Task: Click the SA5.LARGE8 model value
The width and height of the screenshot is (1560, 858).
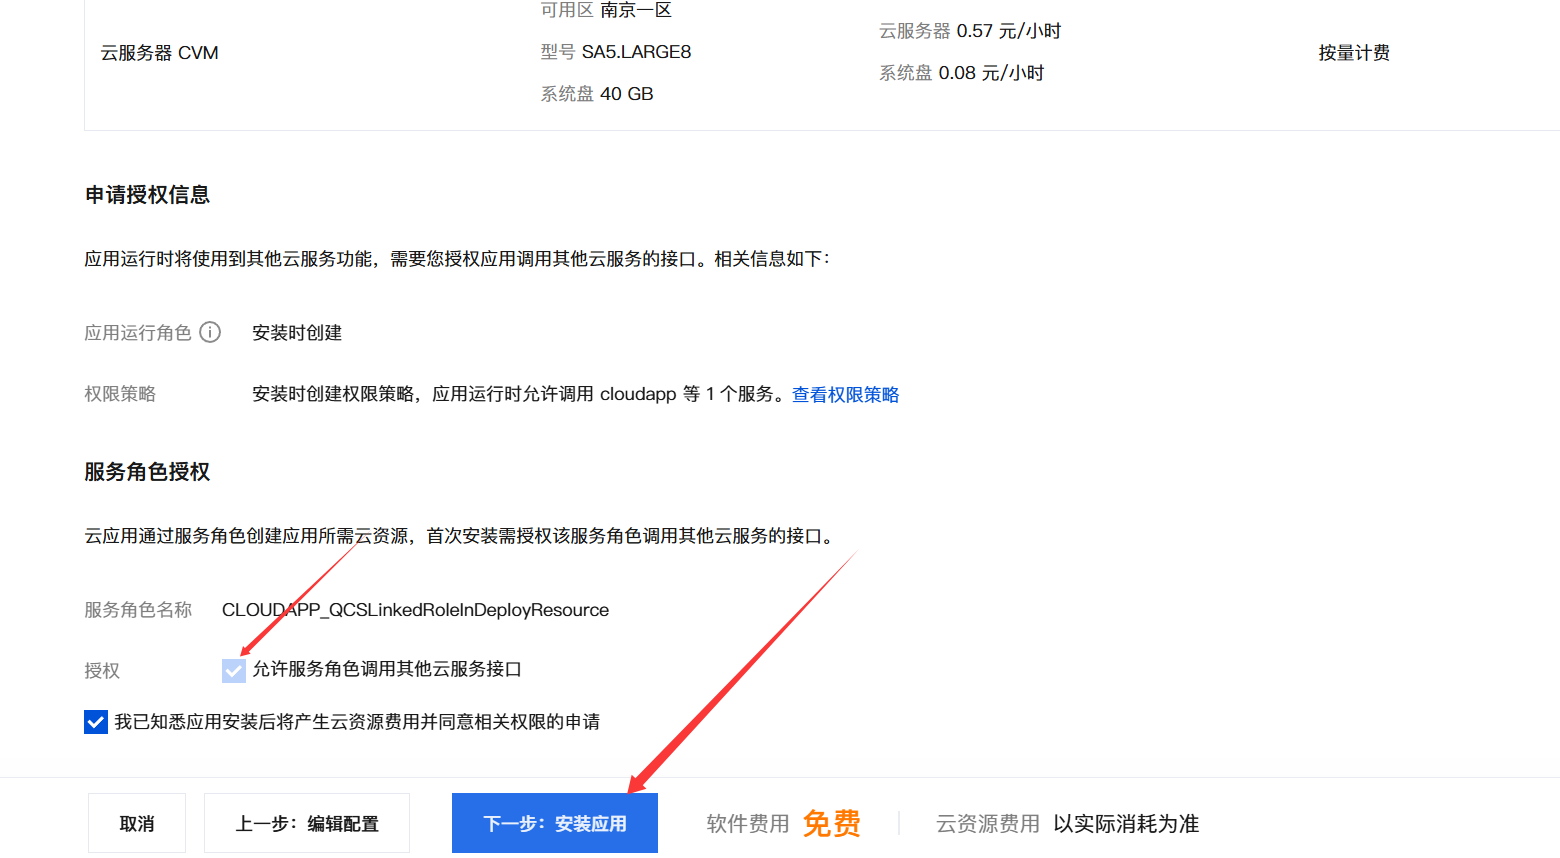Action: coord(636,52)
